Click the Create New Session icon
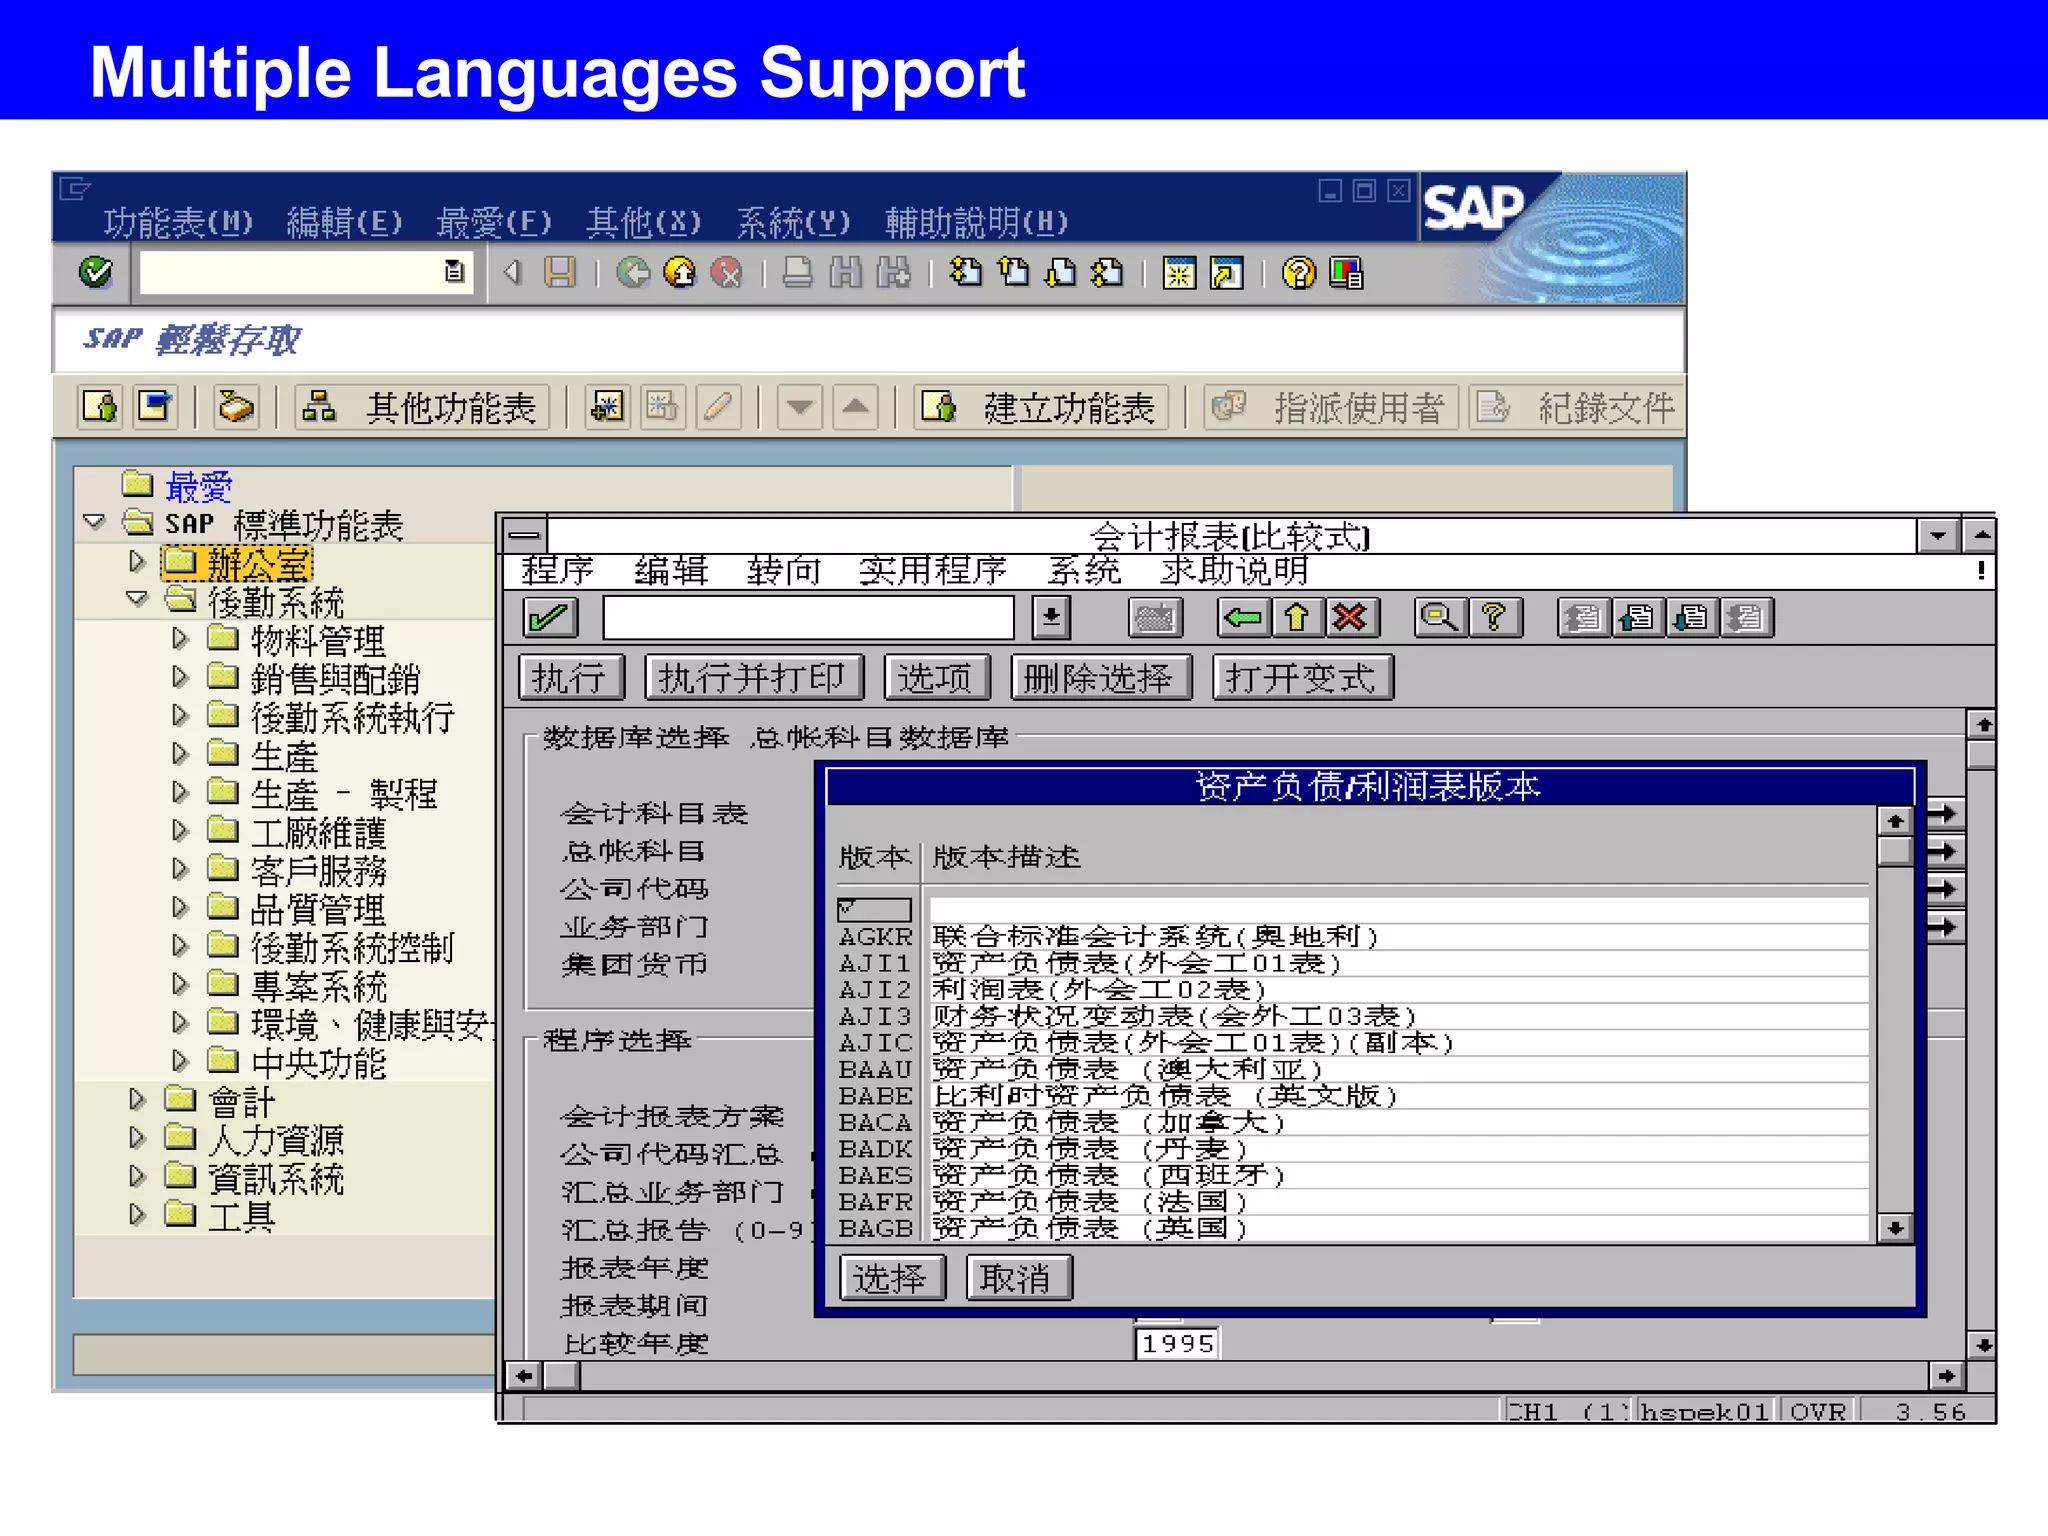The height and width of the screenshot is (1536, 2048). [x=1179, y=272]
